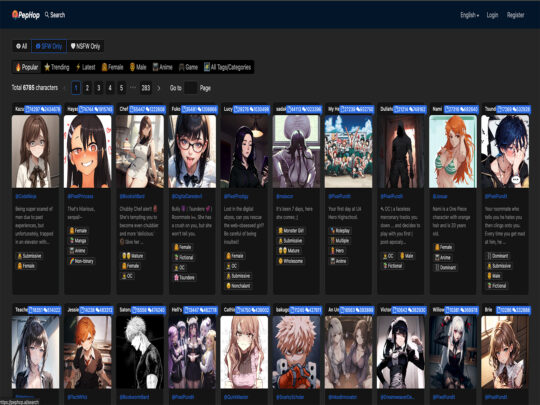
Task: Click the next page arrow
Action: coord(159,88)
